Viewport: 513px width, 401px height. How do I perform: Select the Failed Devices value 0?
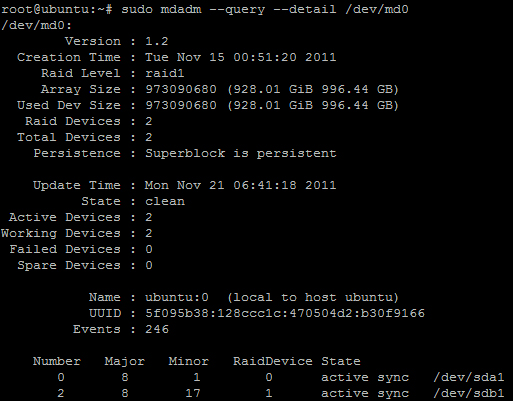149,249
